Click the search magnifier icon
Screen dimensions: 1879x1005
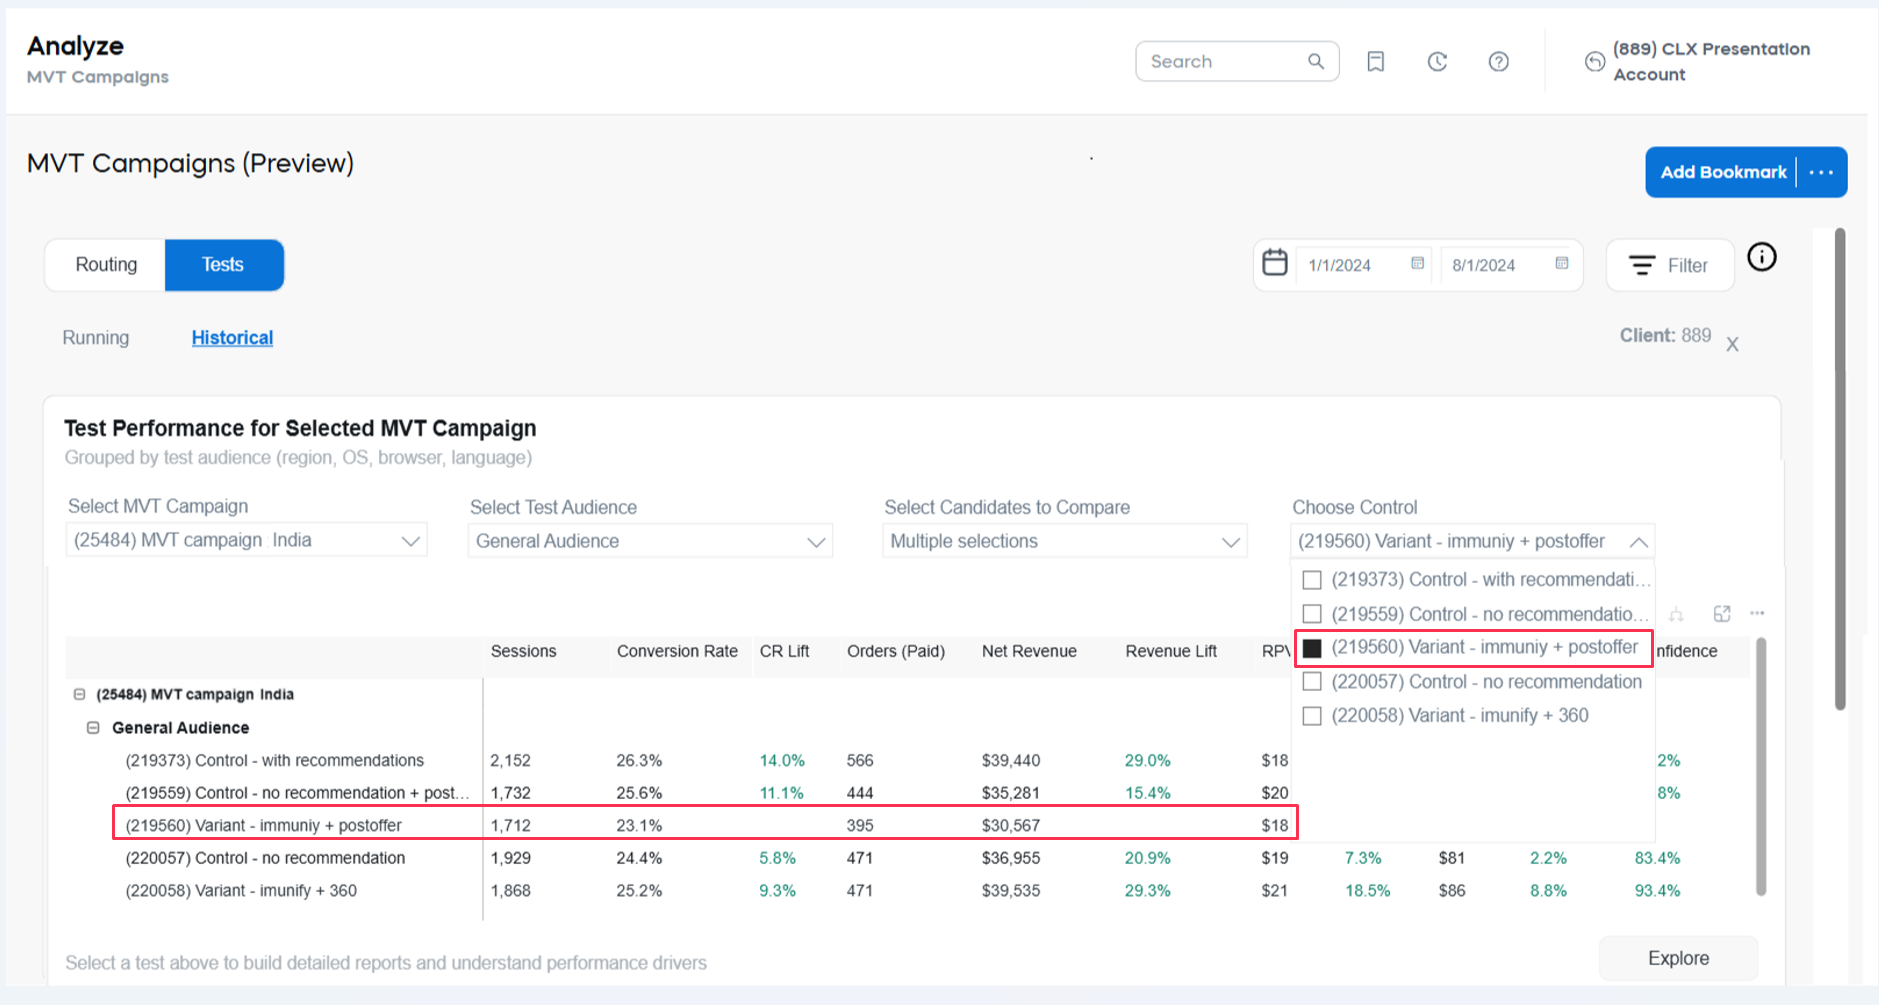(1316, 62)
